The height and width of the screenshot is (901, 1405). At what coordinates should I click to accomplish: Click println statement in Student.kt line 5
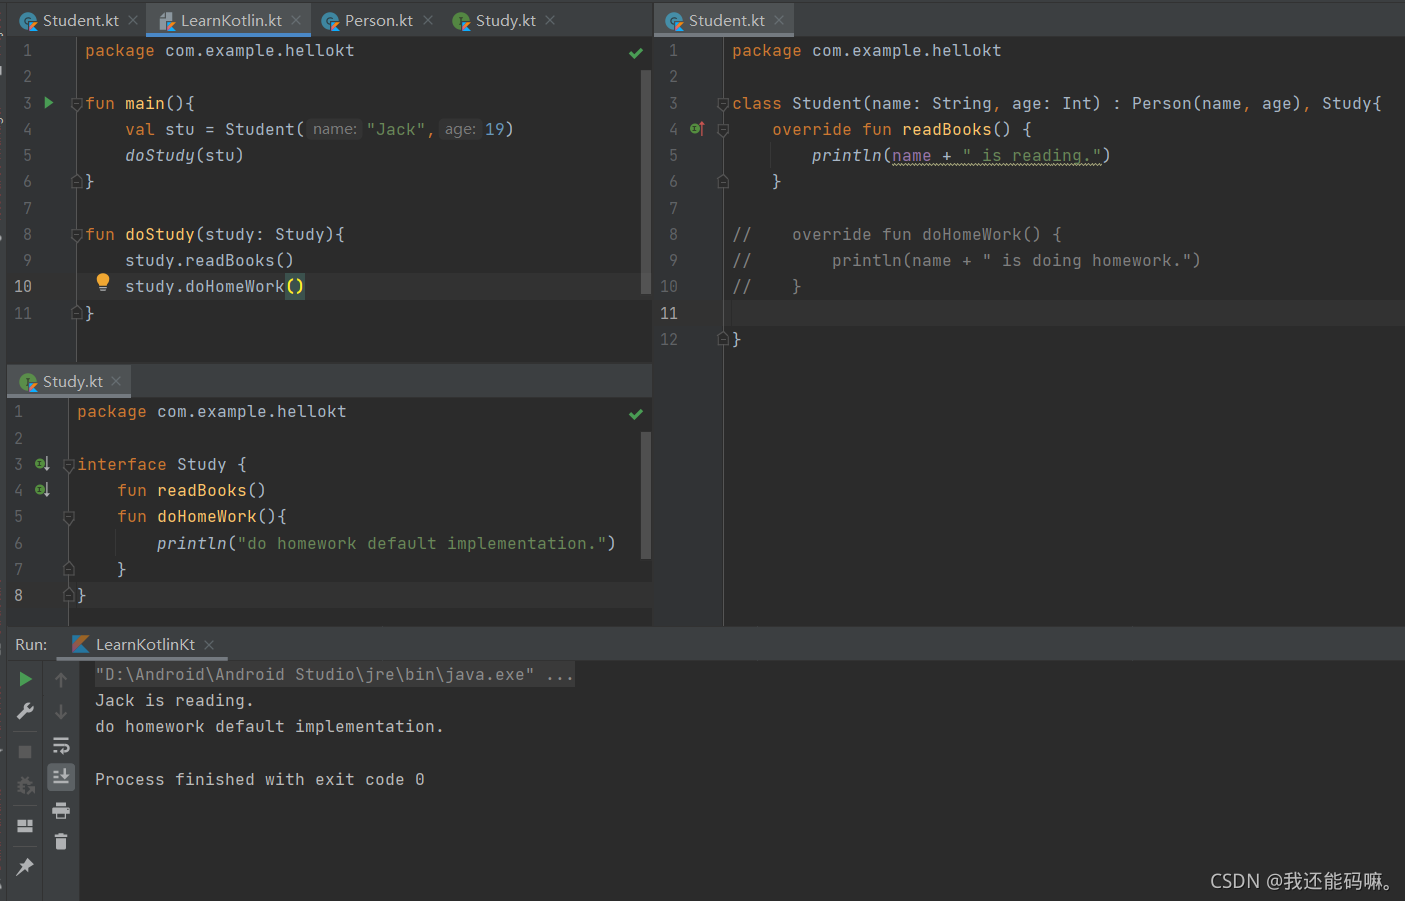tap(961, 155)
